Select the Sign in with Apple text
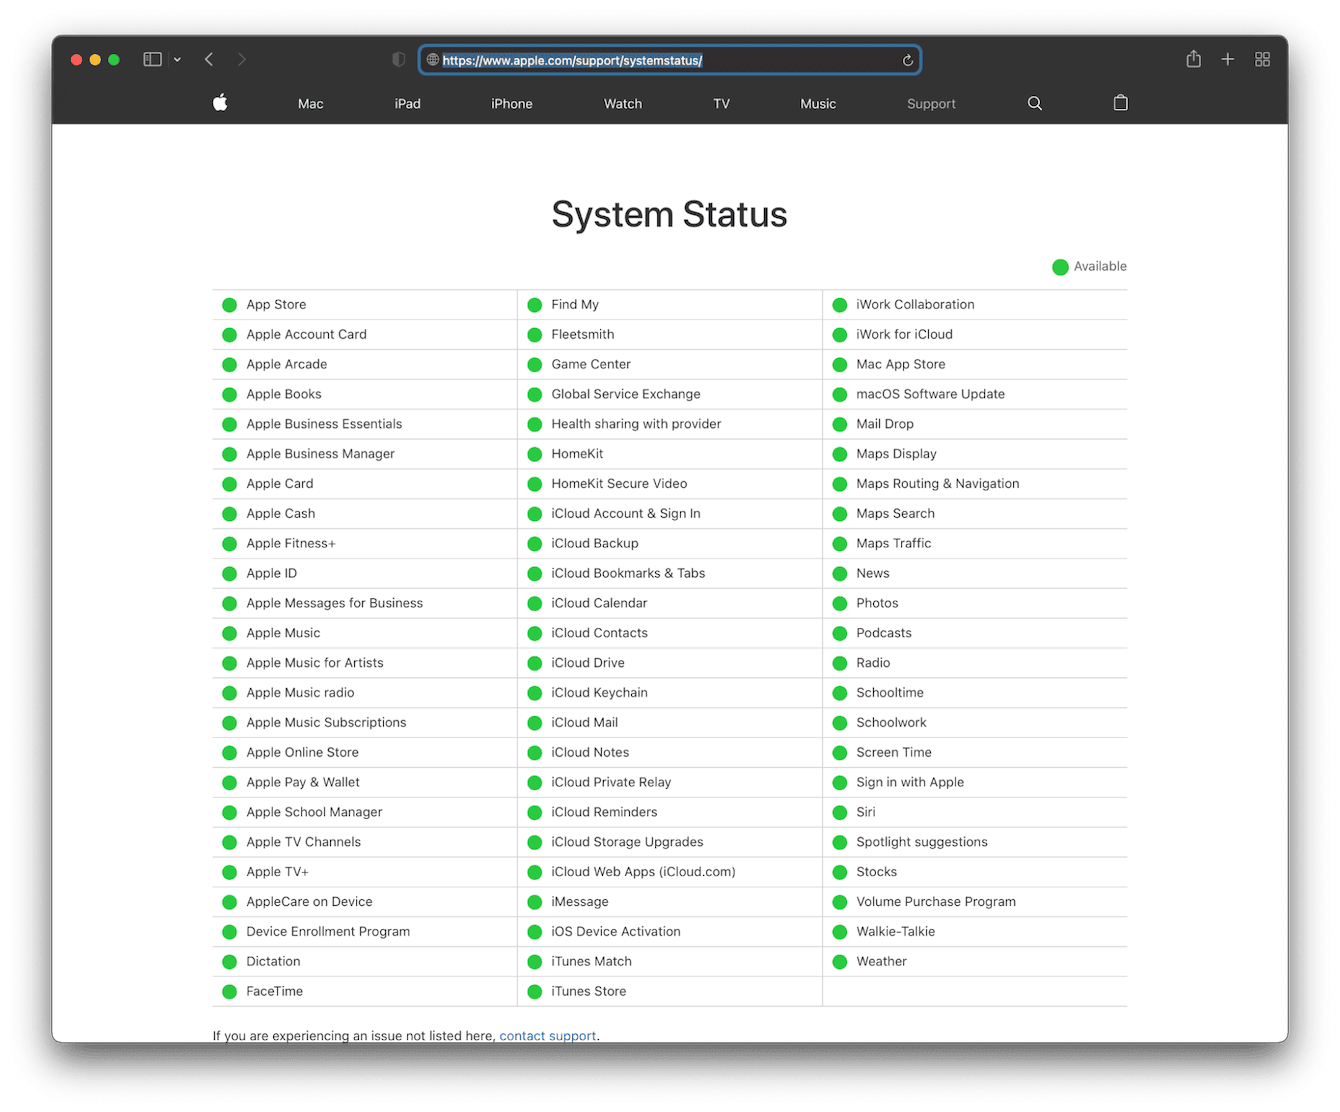The height and width of the screenshot is (1112, 1340). click(x=910, y=782)
